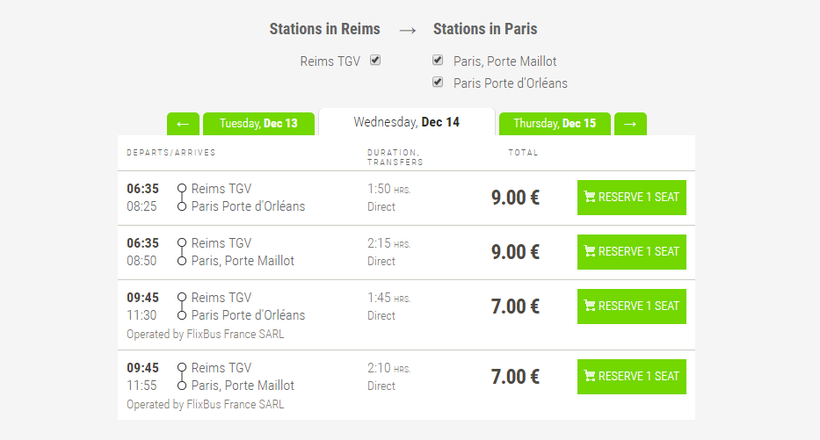Switch to the Tuesday, Dec 13 tab
This screenshot has width=820, height=440.
(258, 124)
